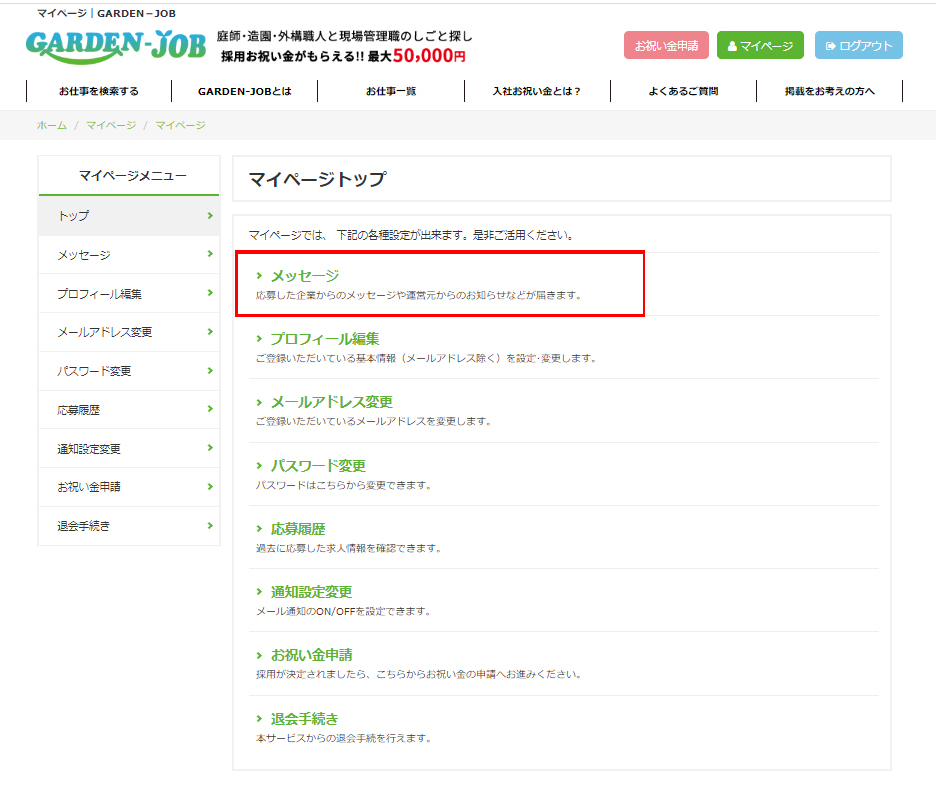Click the chevron on the 退会手続き sidebar row
This screenshot has height=793, width=936.
210,525
